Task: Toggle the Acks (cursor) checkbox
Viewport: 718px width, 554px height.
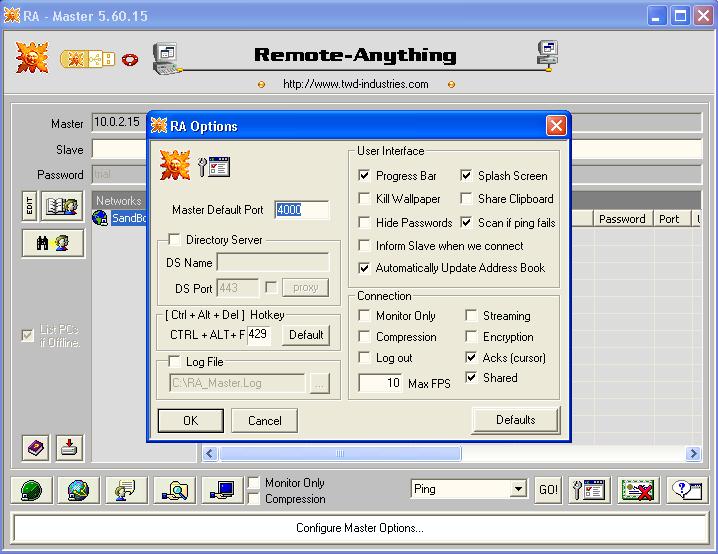Action: click(x=471, y=357)
